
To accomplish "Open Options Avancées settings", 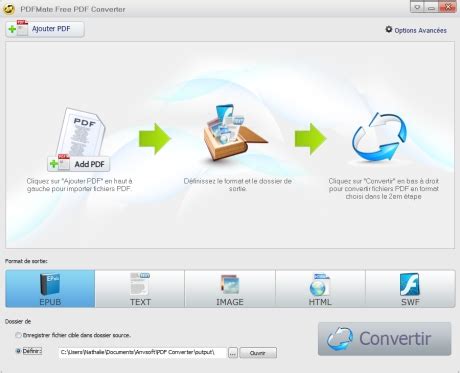I will point(416,30).
